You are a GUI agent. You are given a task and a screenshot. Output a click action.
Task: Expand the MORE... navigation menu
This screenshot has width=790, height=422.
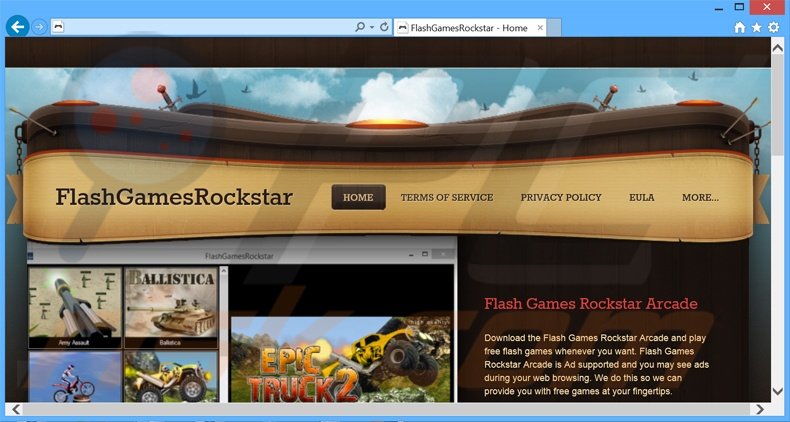coord(700,197)
